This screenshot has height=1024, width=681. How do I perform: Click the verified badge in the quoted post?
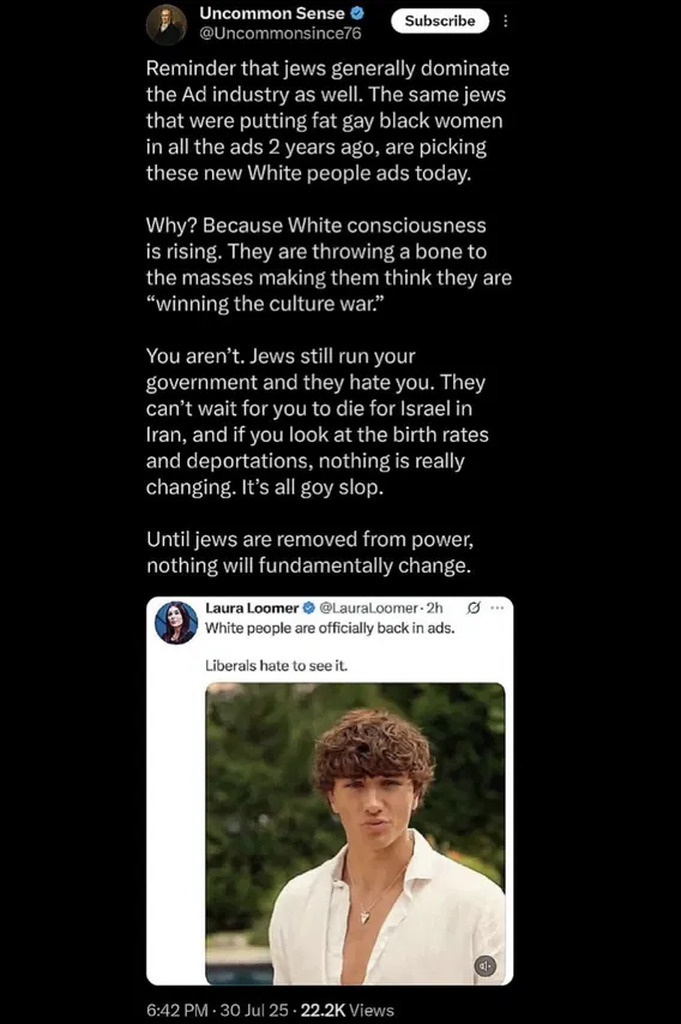[309, 607]
